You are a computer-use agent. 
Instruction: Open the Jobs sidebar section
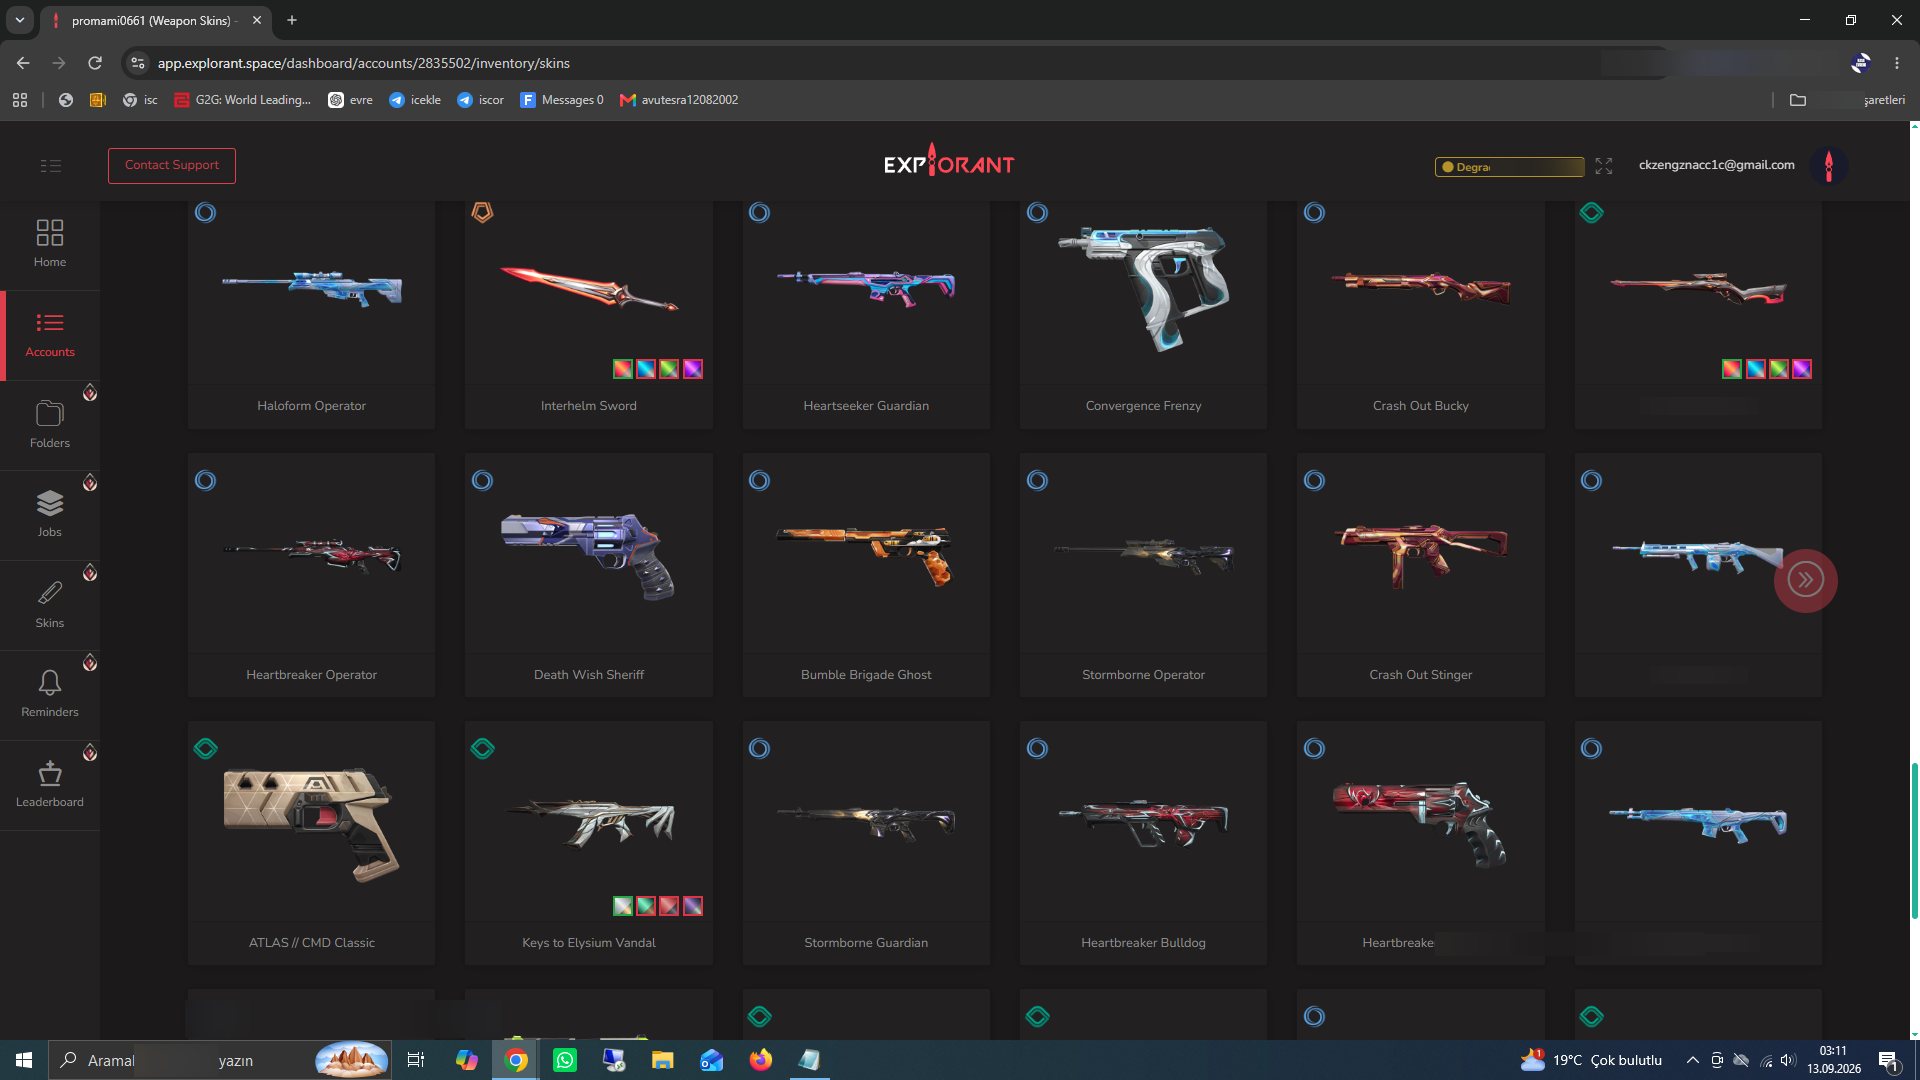pyautogui.click(x=50, y=515)
